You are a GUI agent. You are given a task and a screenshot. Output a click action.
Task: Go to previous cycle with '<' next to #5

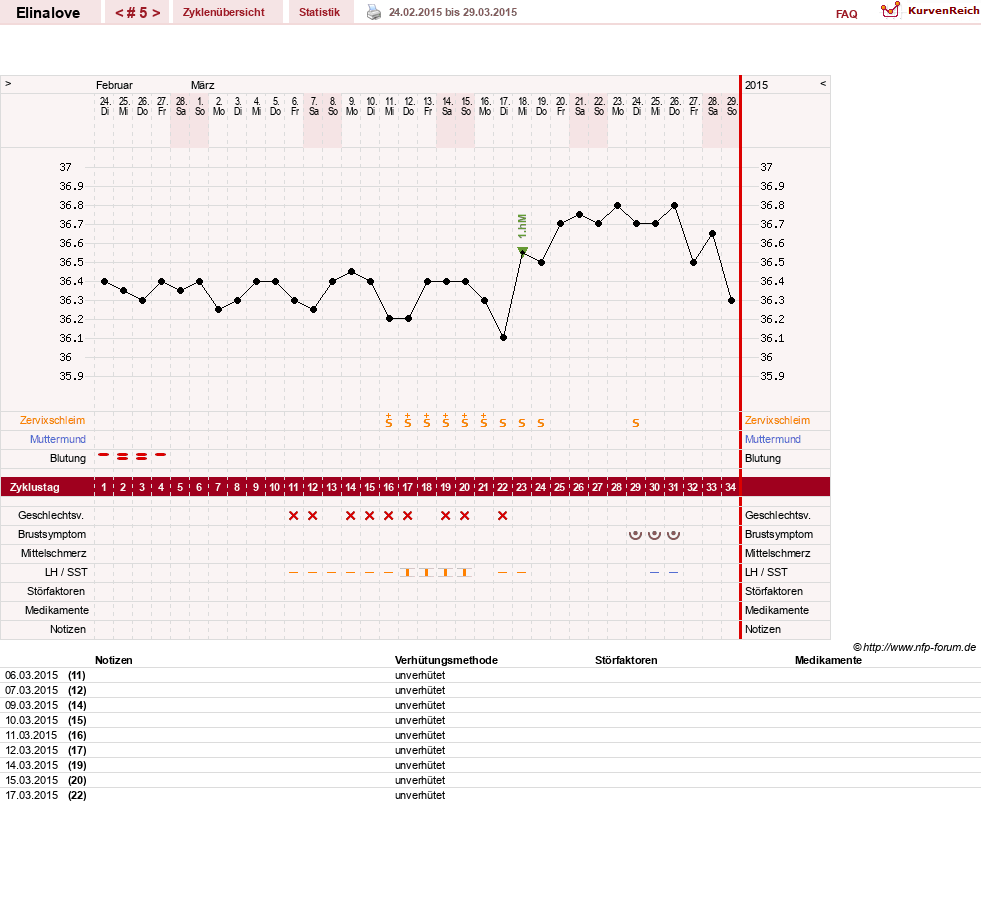pos(119,13)
